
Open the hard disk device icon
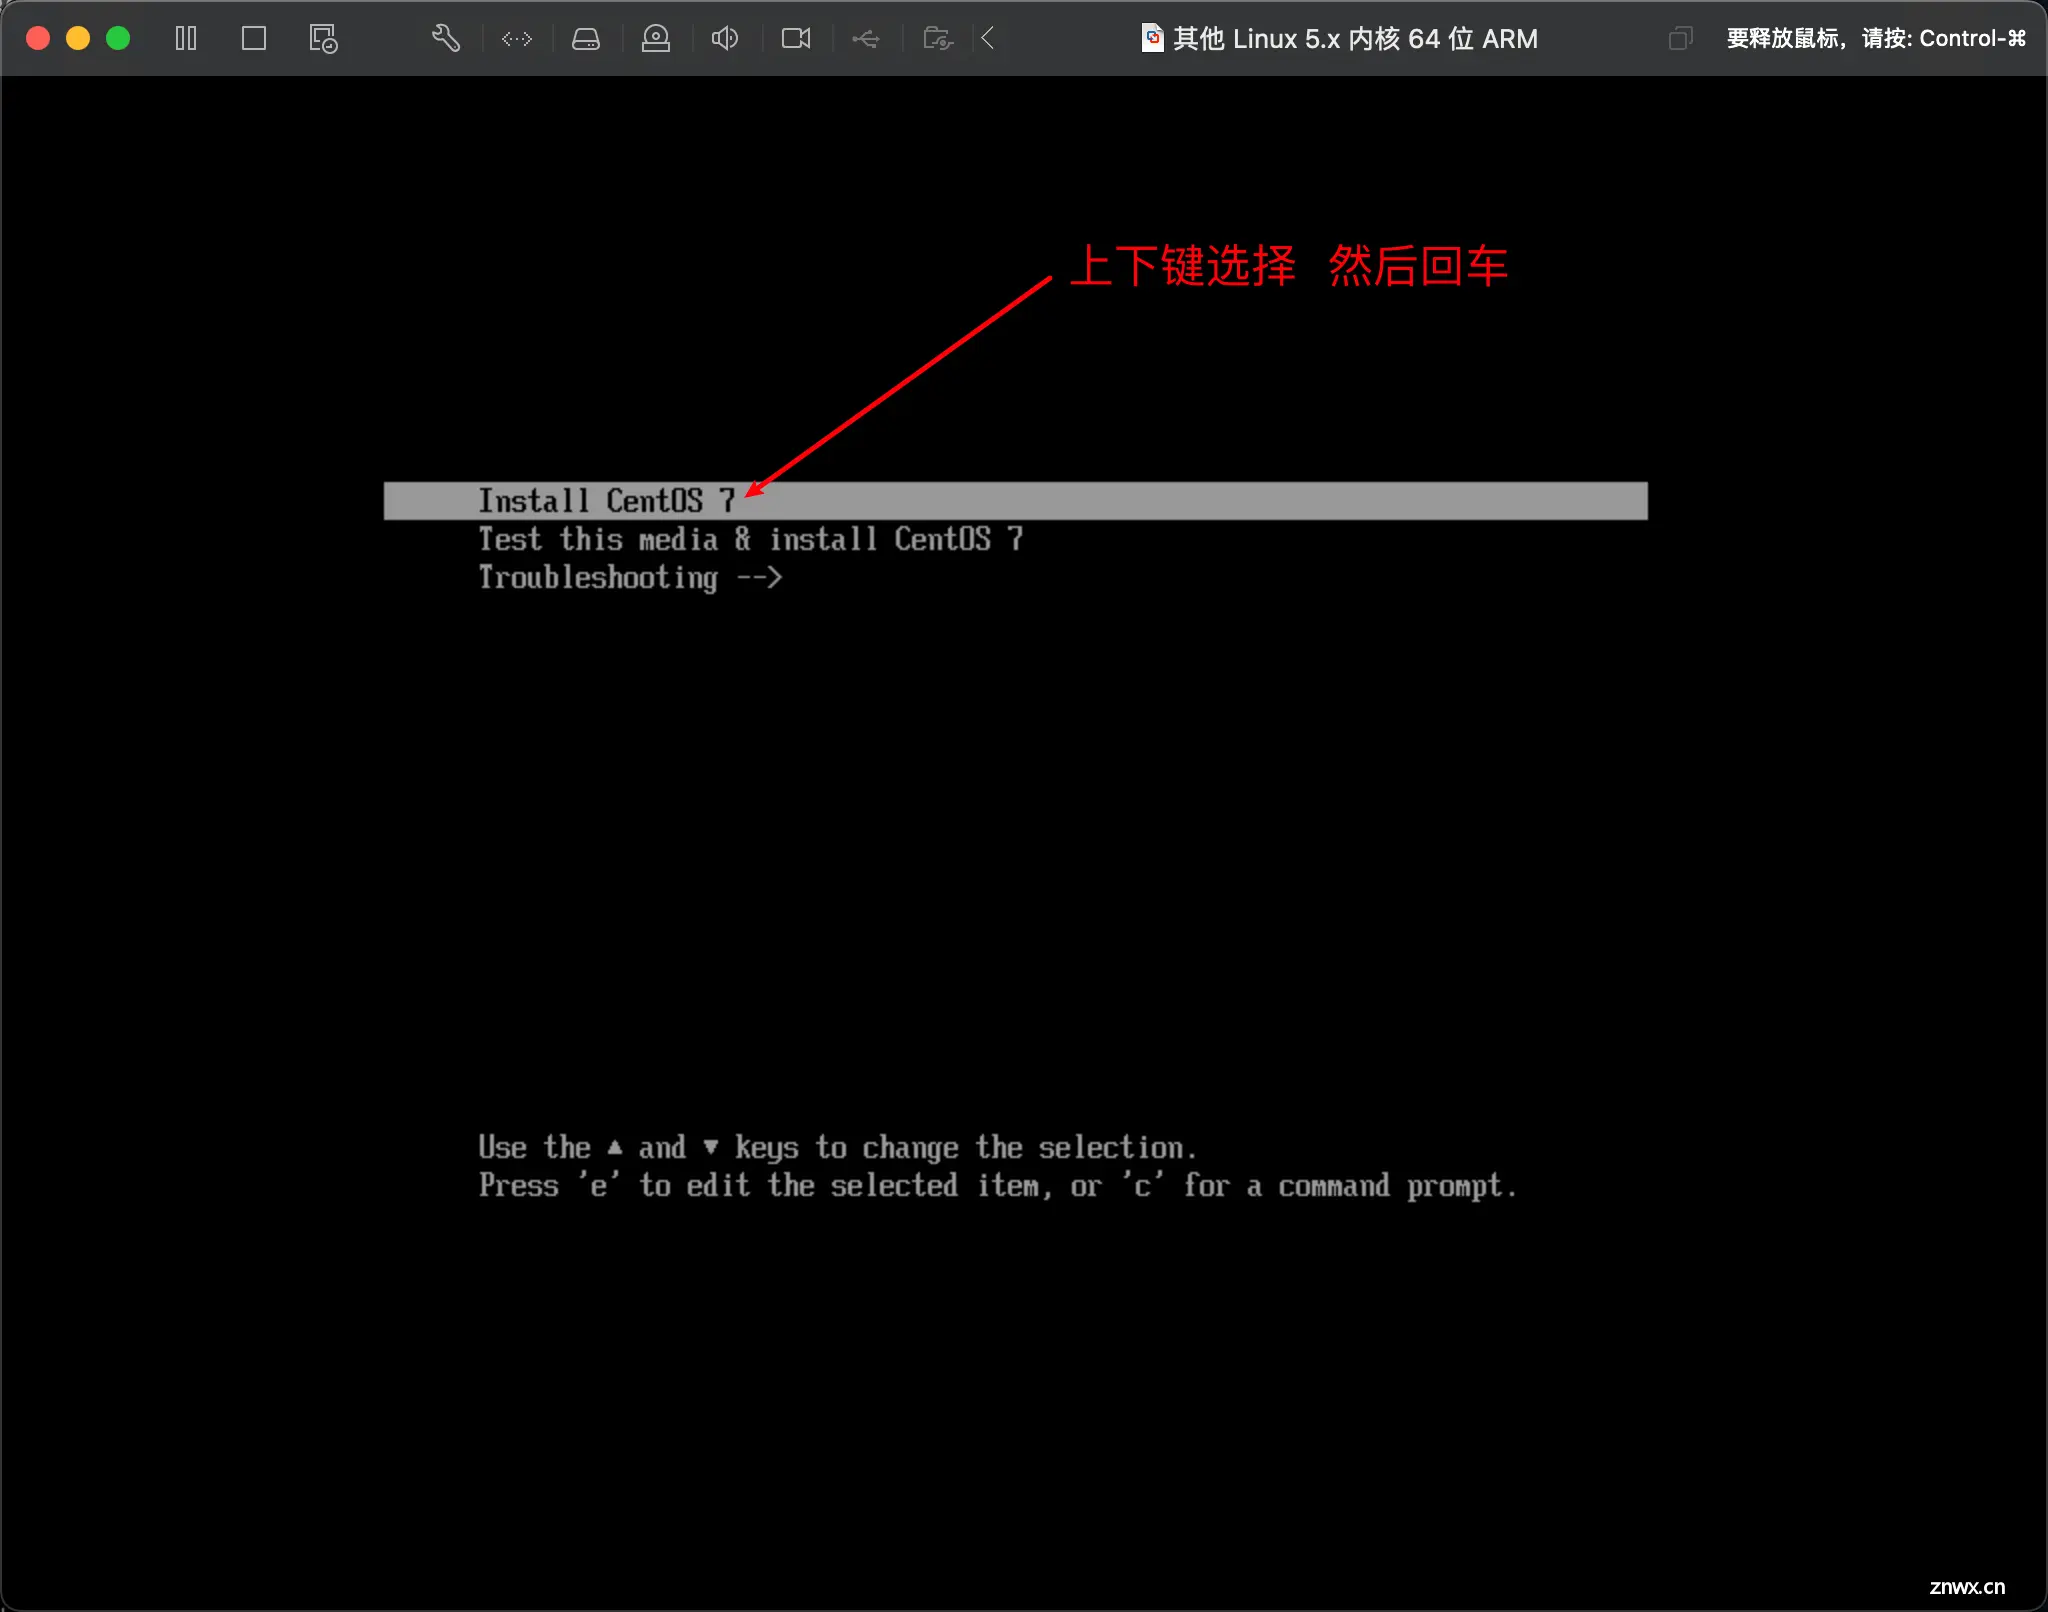click(586, 39)
